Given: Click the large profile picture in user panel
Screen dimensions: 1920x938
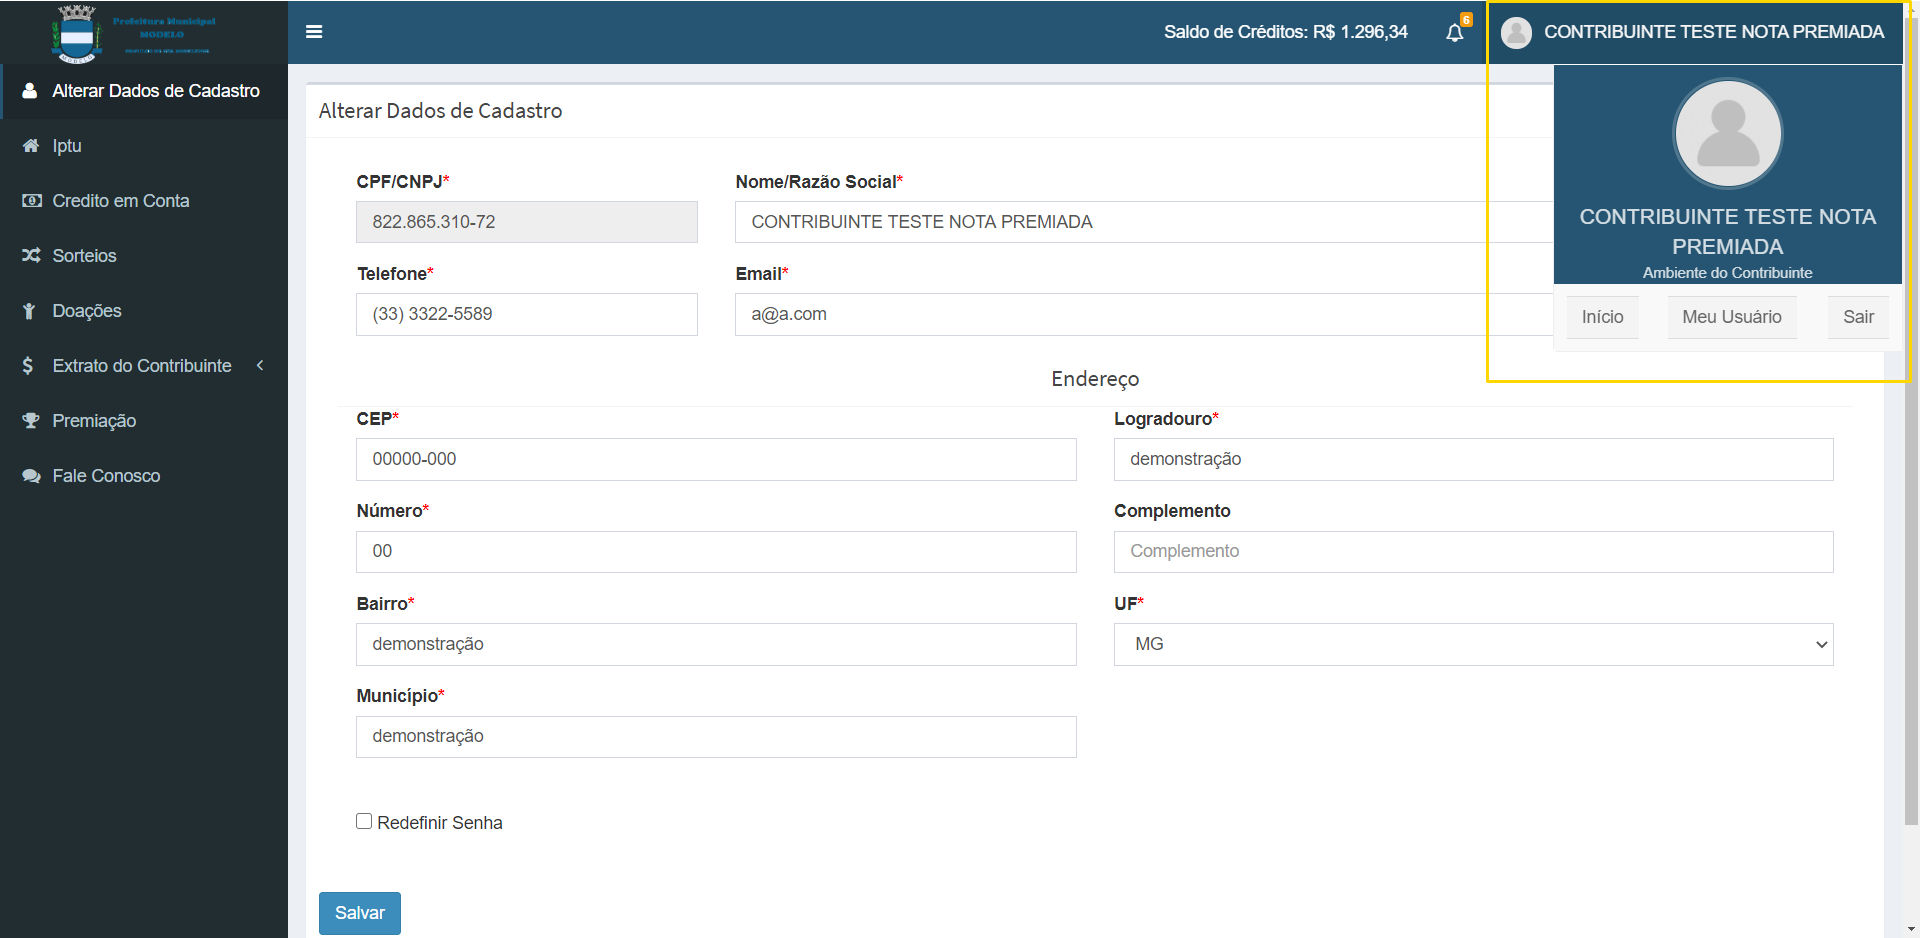Looking at the screenshot, I should pyautogui.click(x=1727, y=134).
